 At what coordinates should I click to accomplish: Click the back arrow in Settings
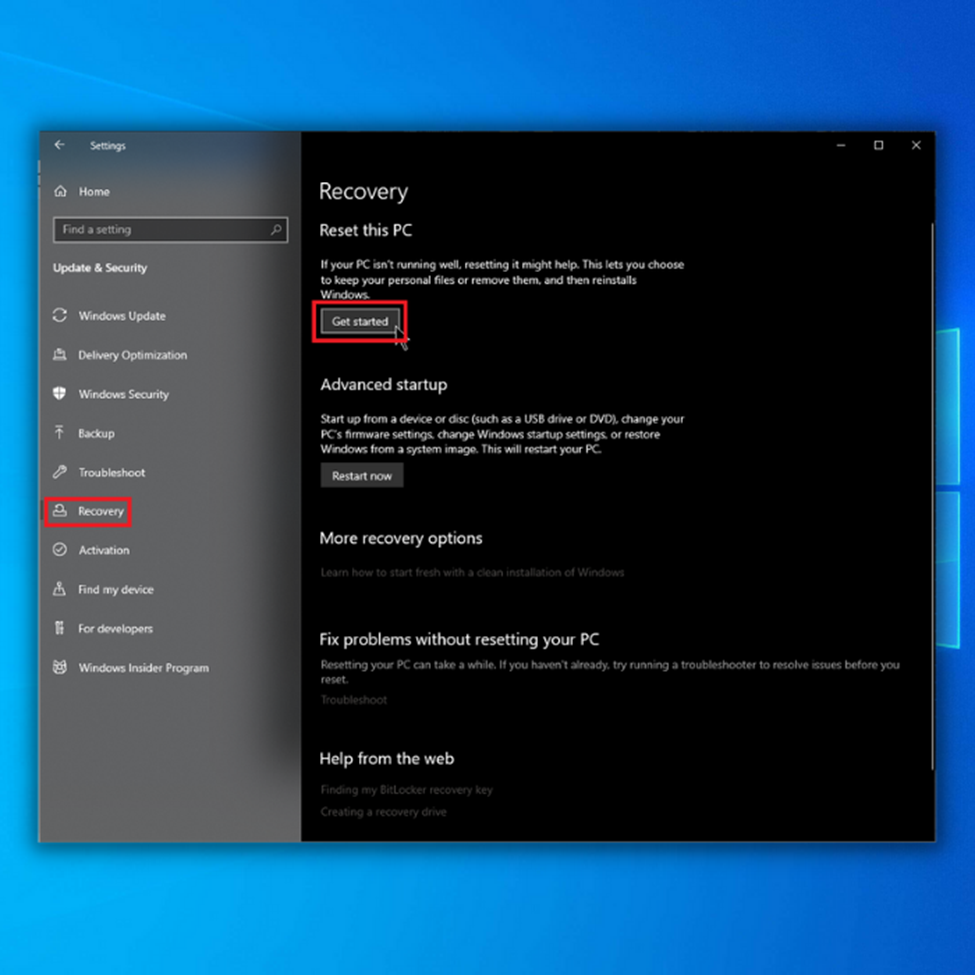pos(60,145)
